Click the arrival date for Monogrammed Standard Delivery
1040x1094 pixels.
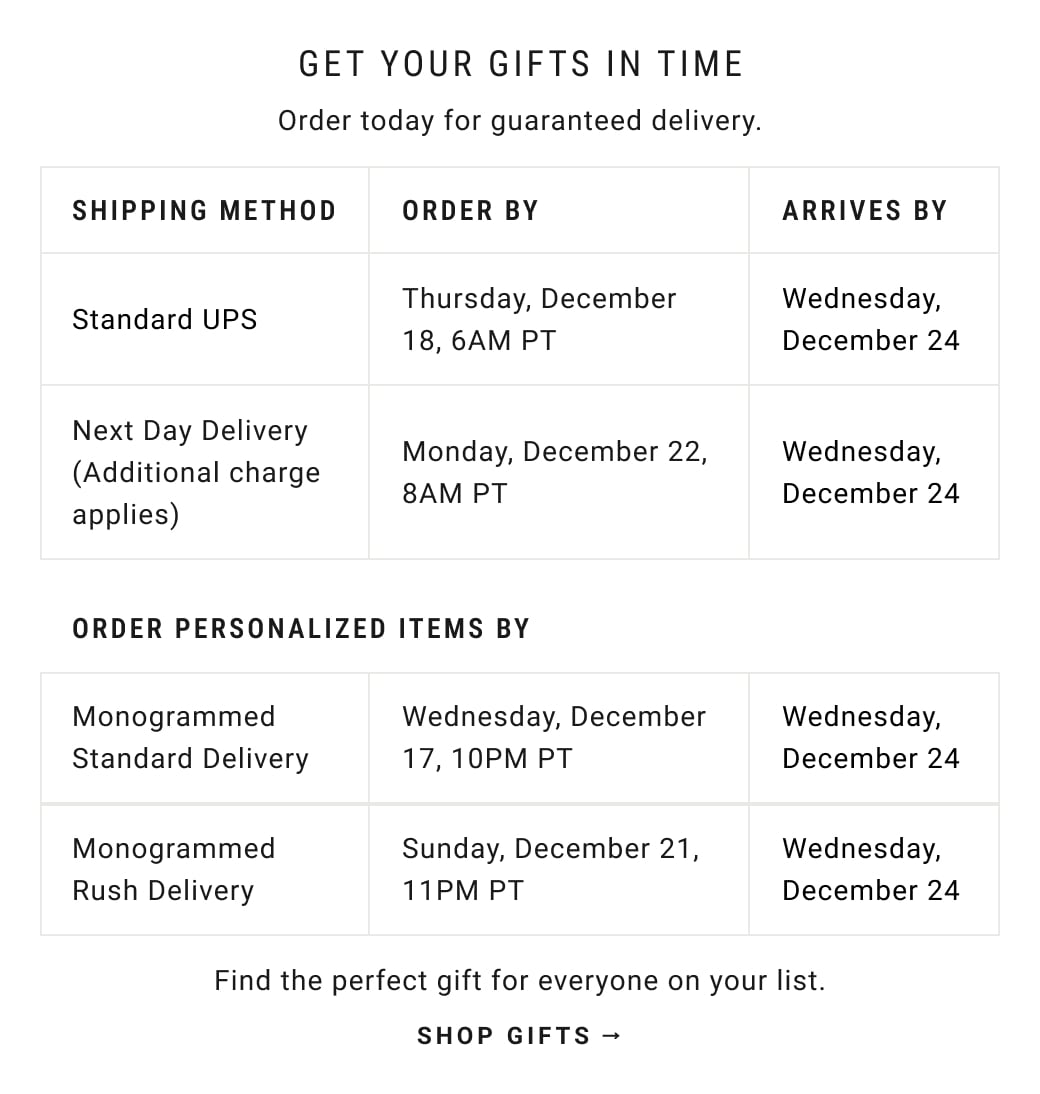tap(870, 738)
